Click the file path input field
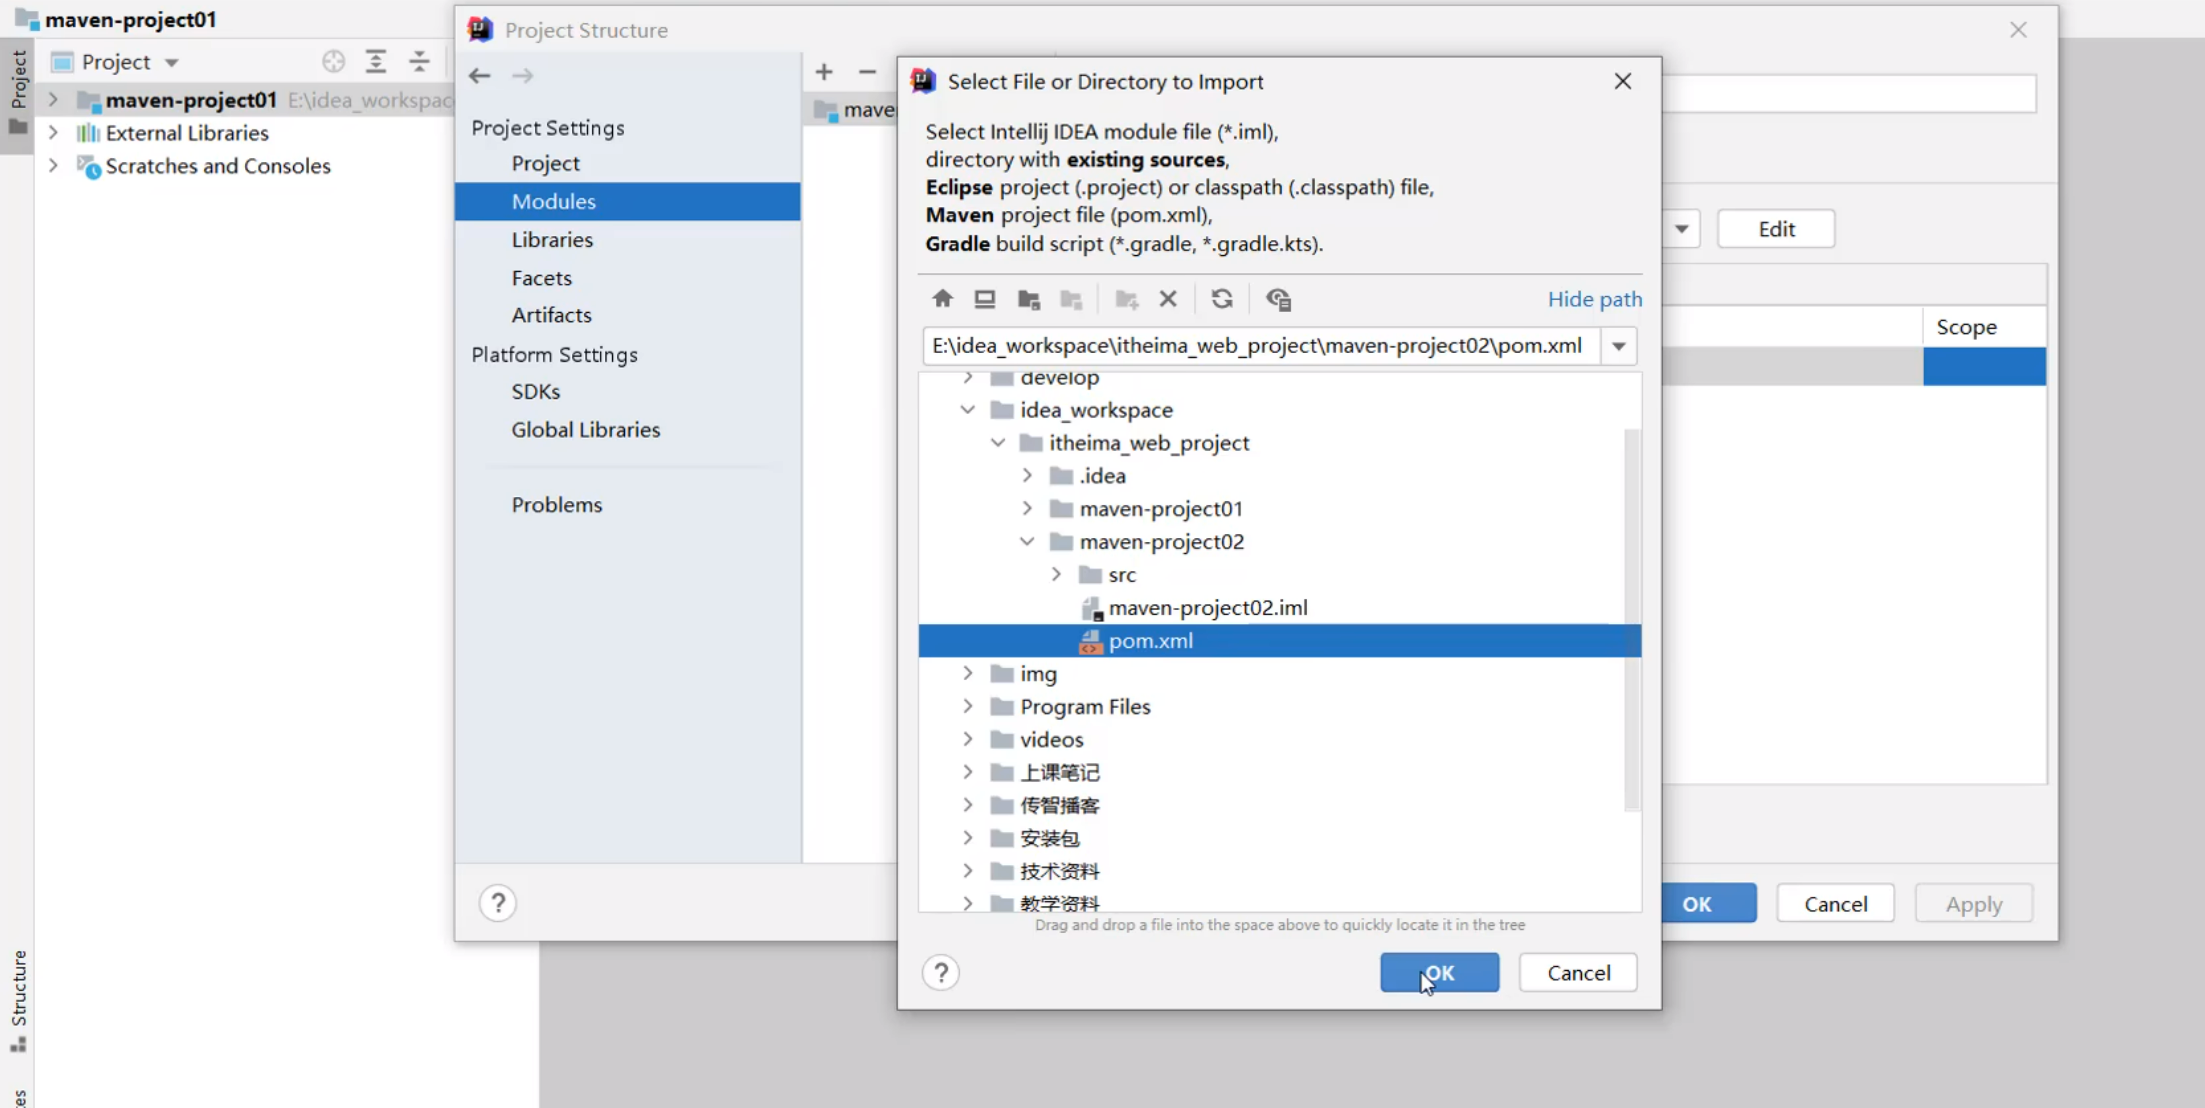 1257,346
